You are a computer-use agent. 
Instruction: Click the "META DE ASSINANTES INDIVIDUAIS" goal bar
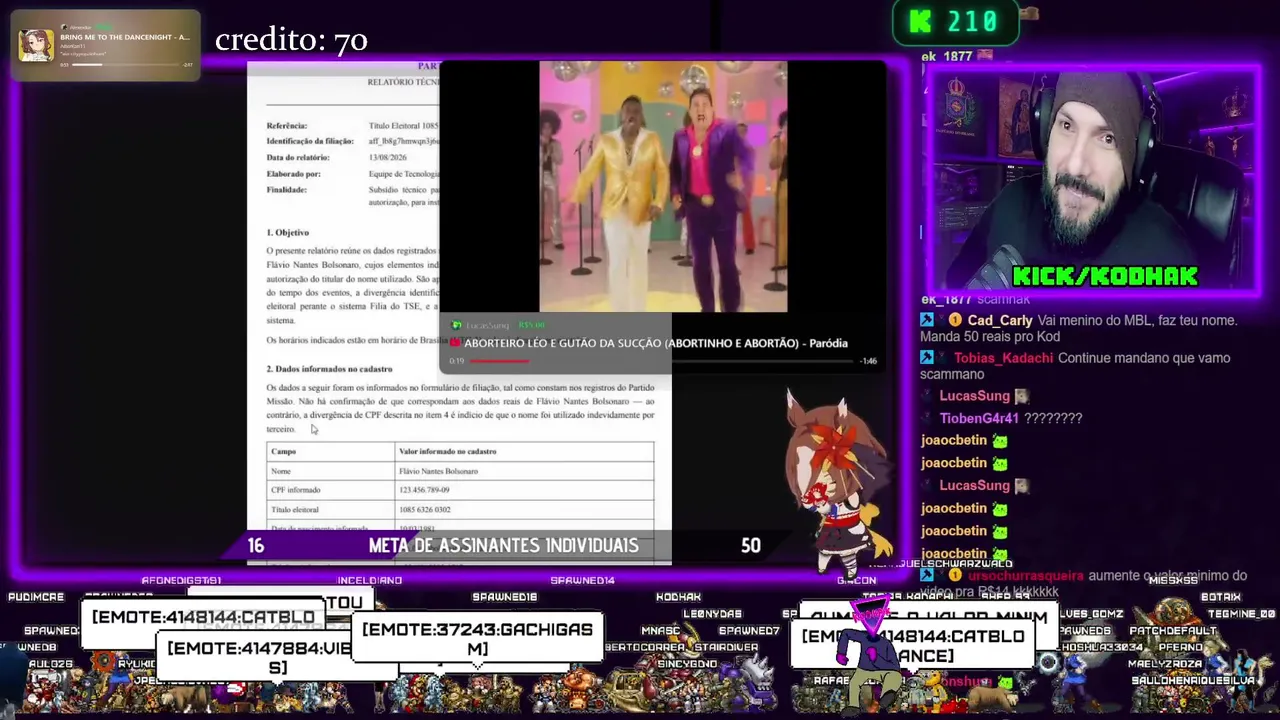coord(503,545)
